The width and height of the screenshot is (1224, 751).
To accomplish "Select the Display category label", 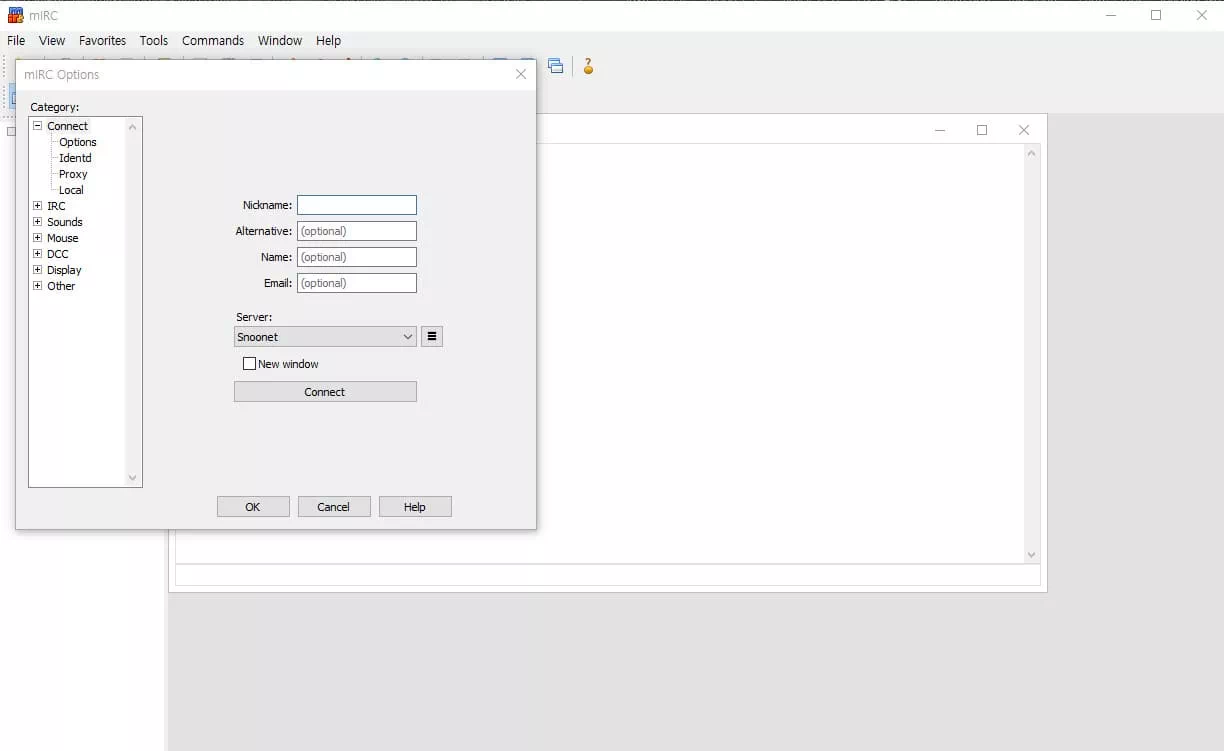I will tap(64, 270).
